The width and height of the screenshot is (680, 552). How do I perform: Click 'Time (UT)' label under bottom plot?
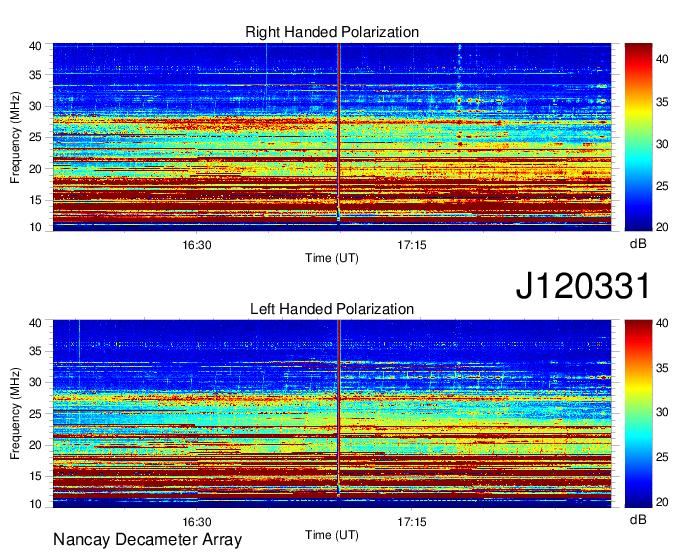pyautogui.click(x=332, y=535)
